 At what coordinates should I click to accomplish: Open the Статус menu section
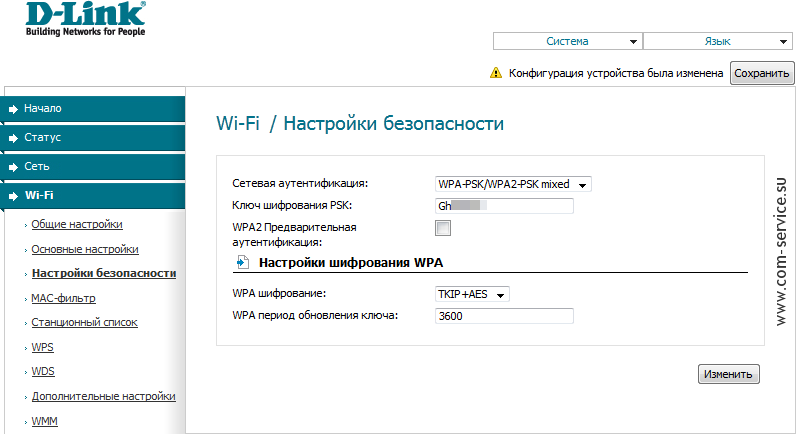coord(94,138)
